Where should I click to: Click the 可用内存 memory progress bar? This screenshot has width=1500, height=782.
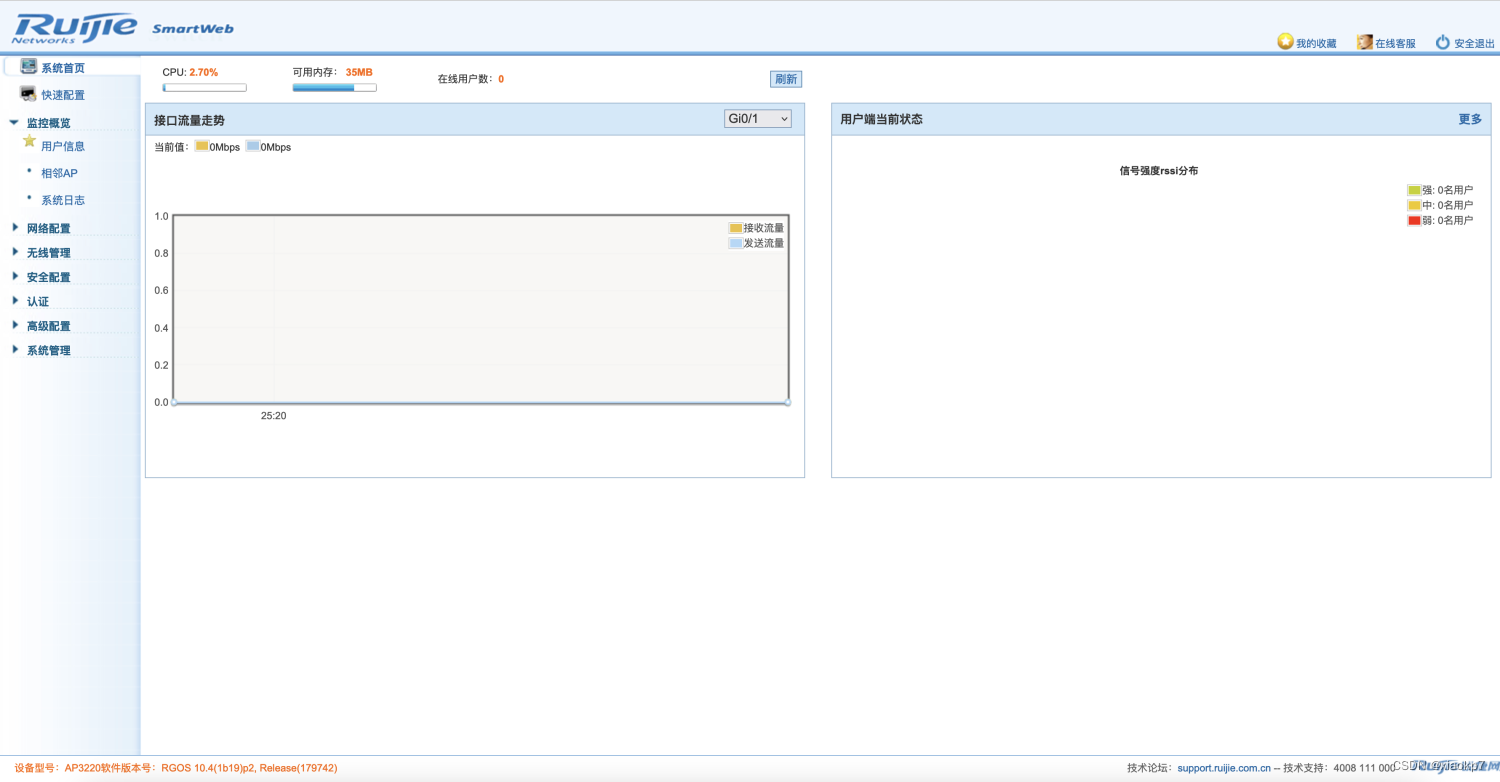(334, 88)
